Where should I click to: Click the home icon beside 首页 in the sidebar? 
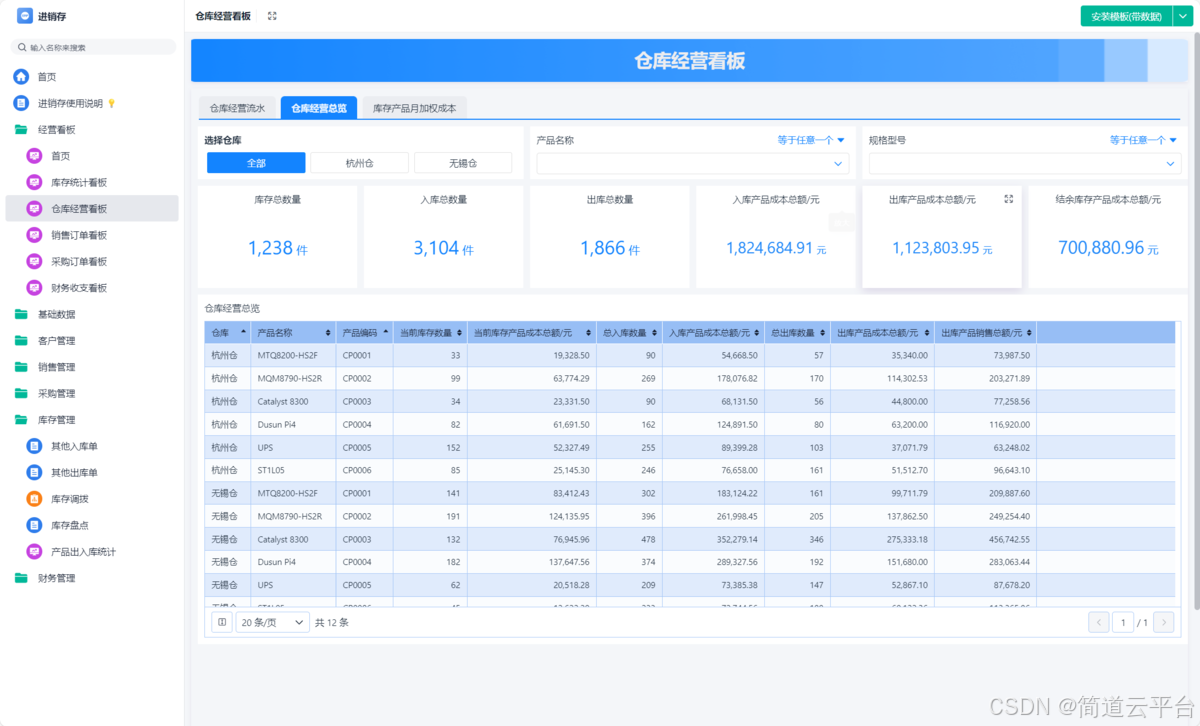tap(21, 77)
